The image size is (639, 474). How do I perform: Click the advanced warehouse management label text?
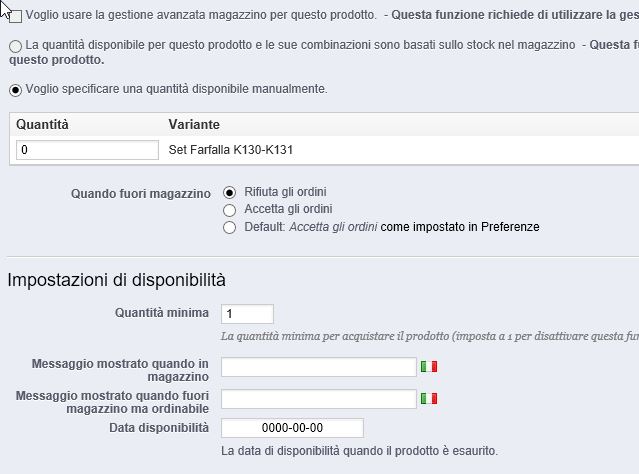click(x=200, y=16)
